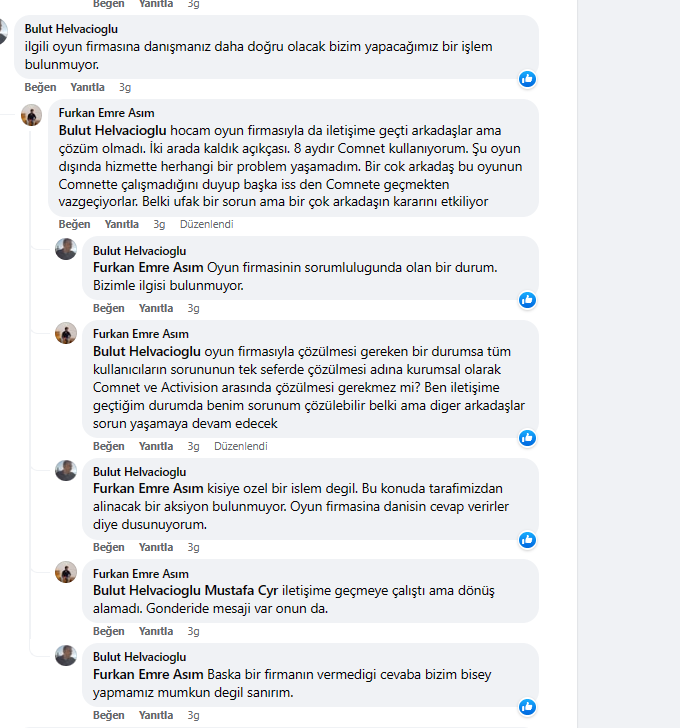This screenshot has height=728, width=680.
Task: Open Furkan Emre Asım avatar on first reply
Action: tap(32, 115)
